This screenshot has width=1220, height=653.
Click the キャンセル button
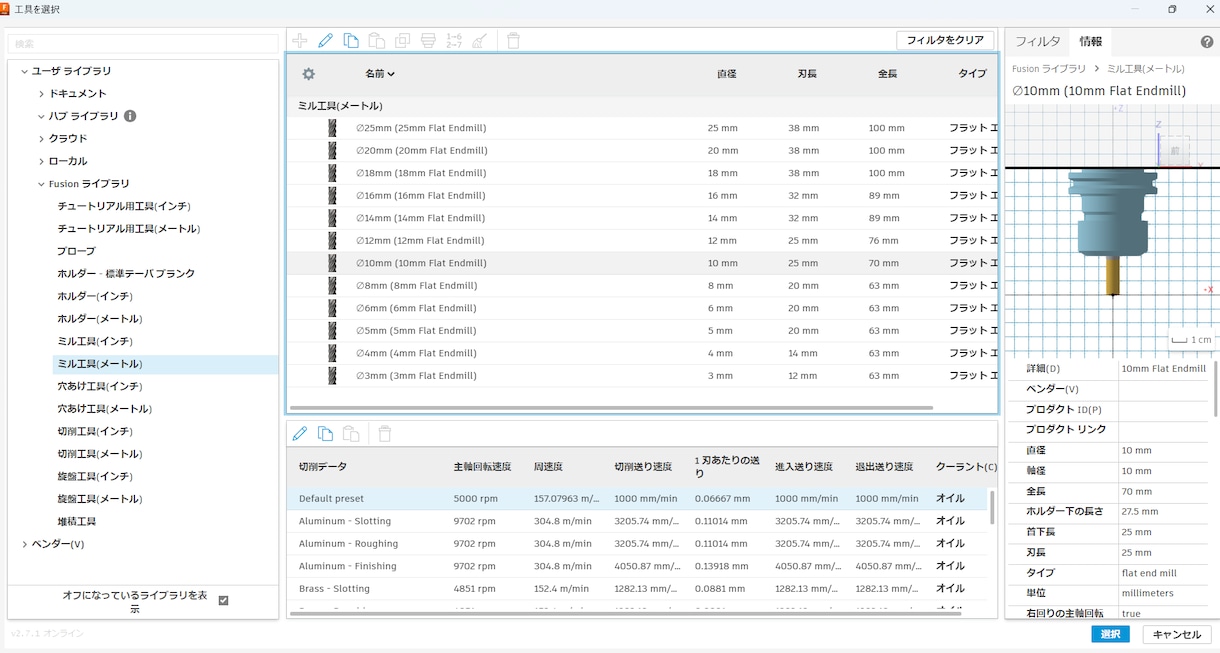pyautogui.click(x=1177, y=635)
